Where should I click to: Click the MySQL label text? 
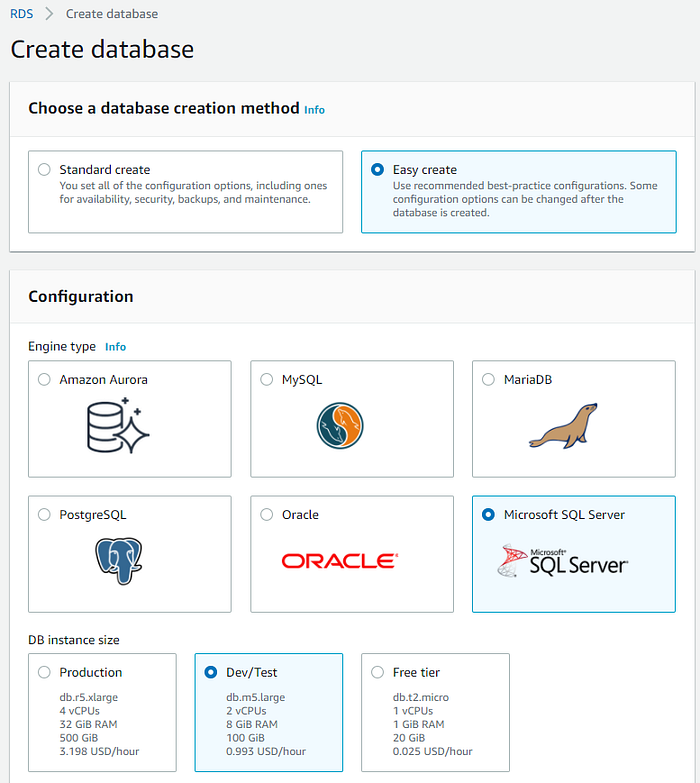(x=302, y=380)
